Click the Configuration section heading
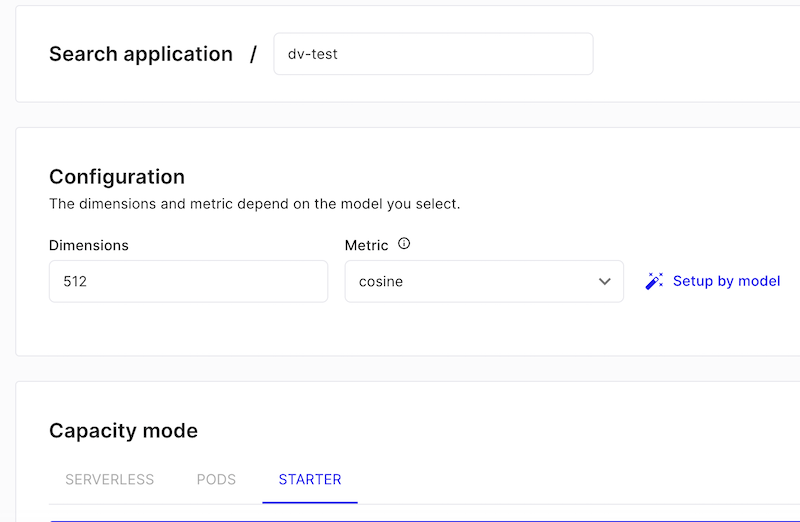This screenshot has width=800, height=522. click(x=117, y=177)
